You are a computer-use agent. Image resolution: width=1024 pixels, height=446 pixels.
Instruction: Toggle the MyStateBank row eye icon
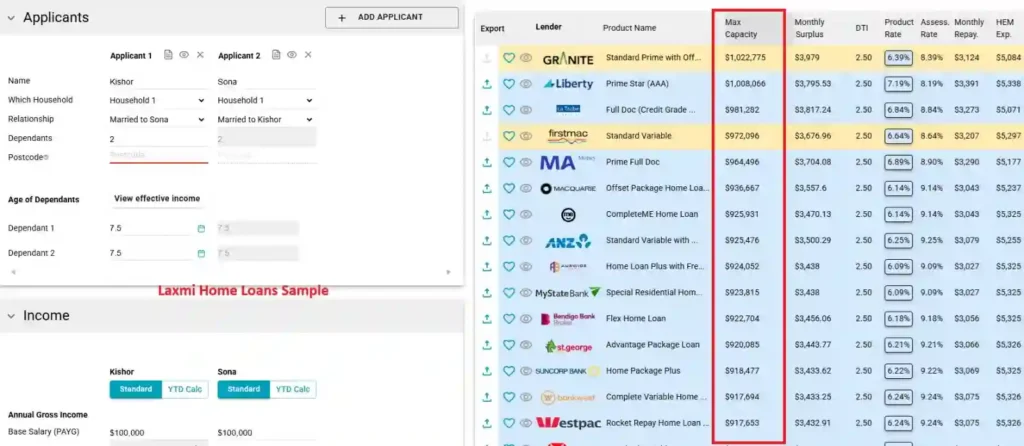[x=526, y=293]
